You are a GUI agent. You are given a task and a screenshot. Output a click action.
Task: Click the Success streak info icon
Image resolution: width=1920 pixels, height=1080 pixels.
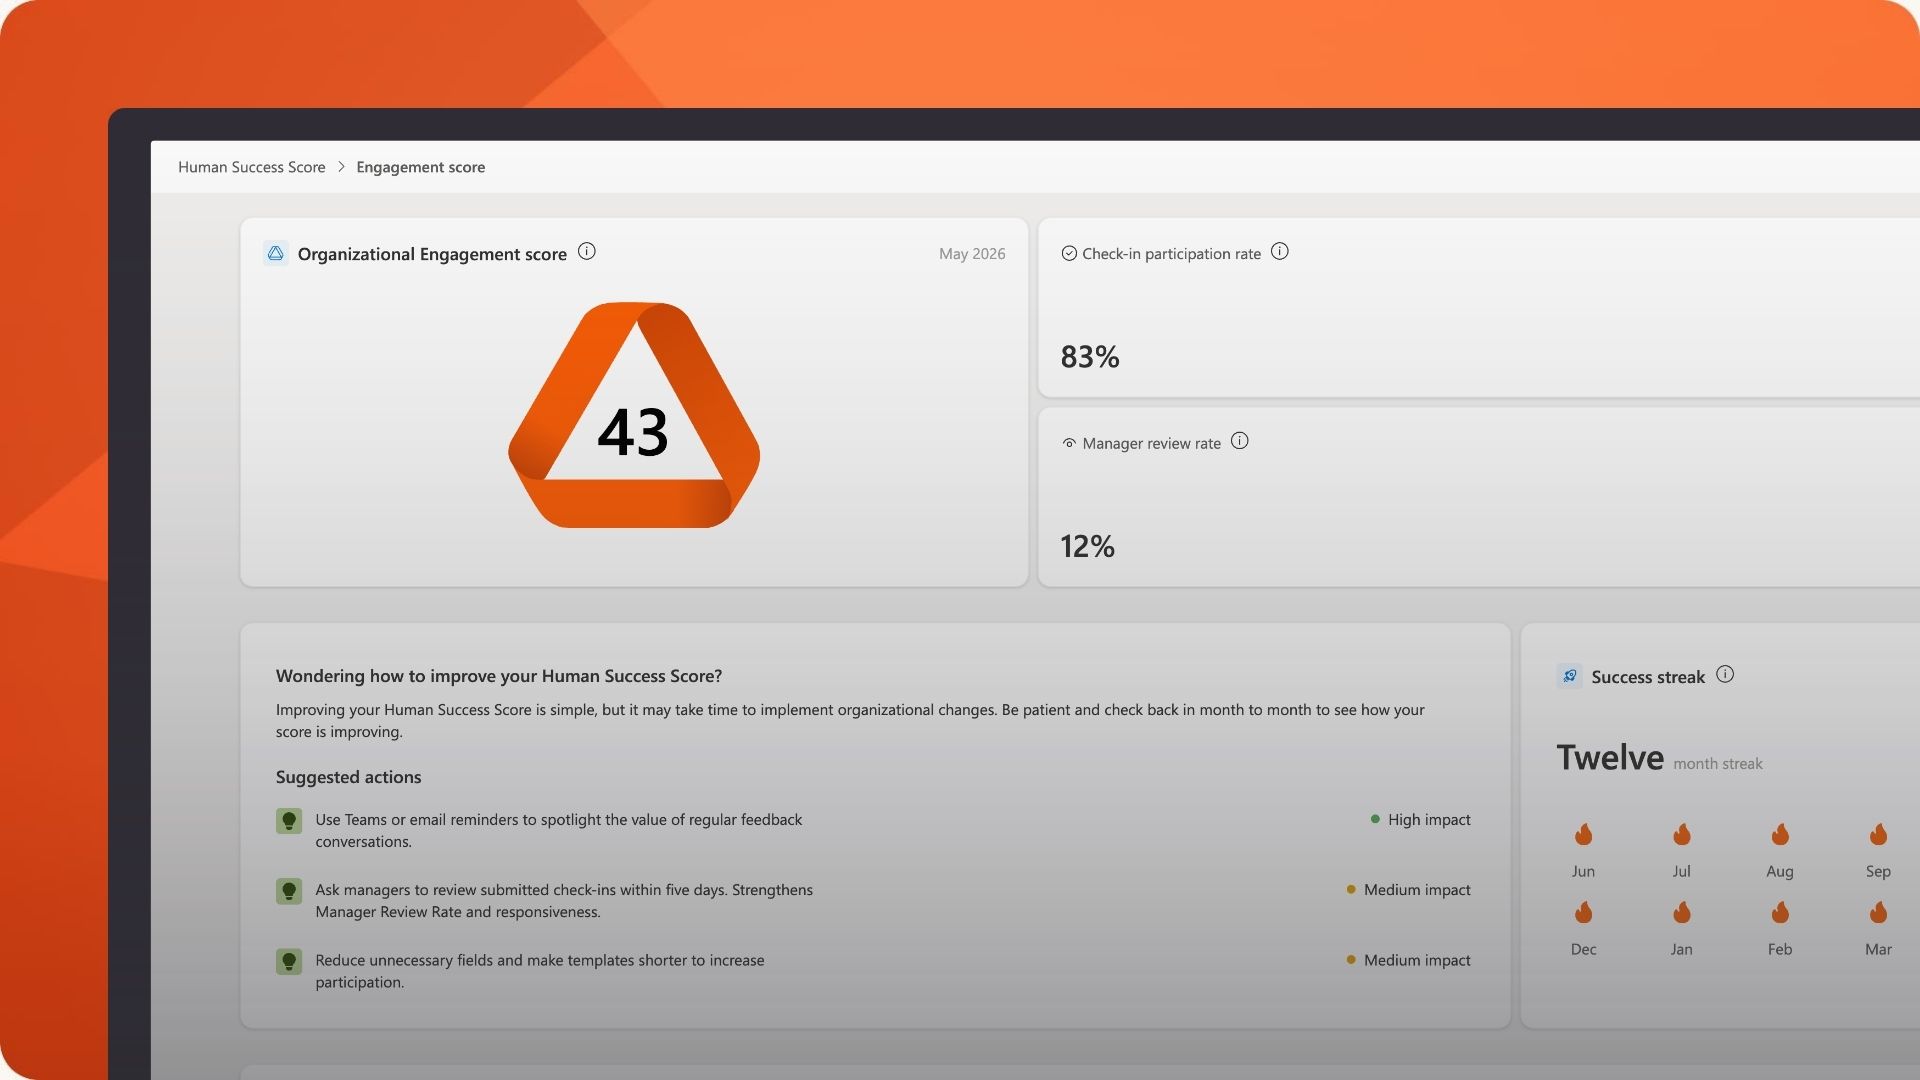coord(1725,674)
